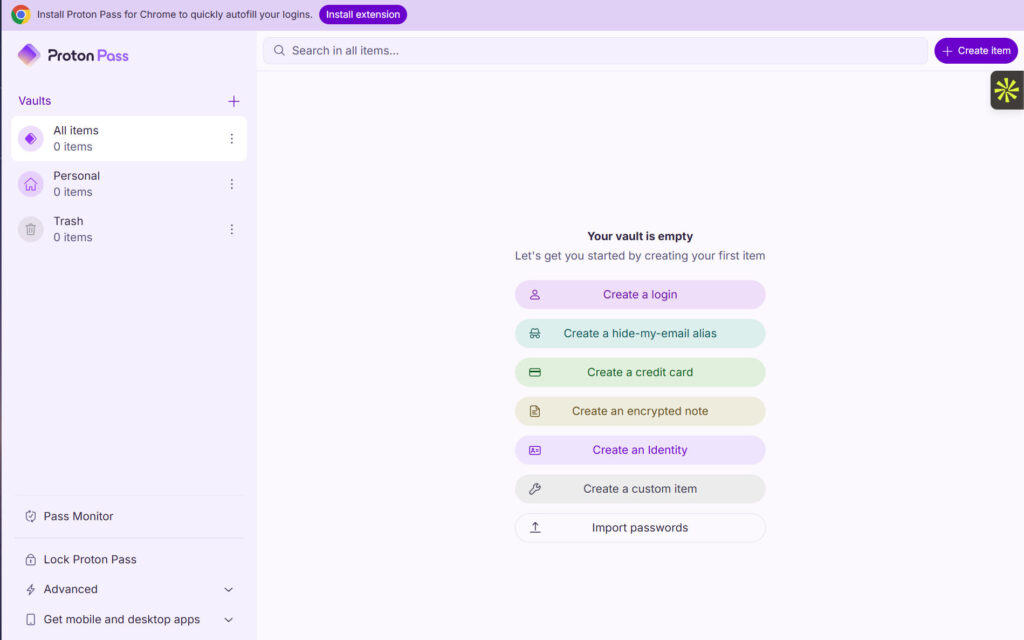1024x640 pixels.
Task: Expand Get mobile and desktop apps chevron
Action: pos(229,620)
